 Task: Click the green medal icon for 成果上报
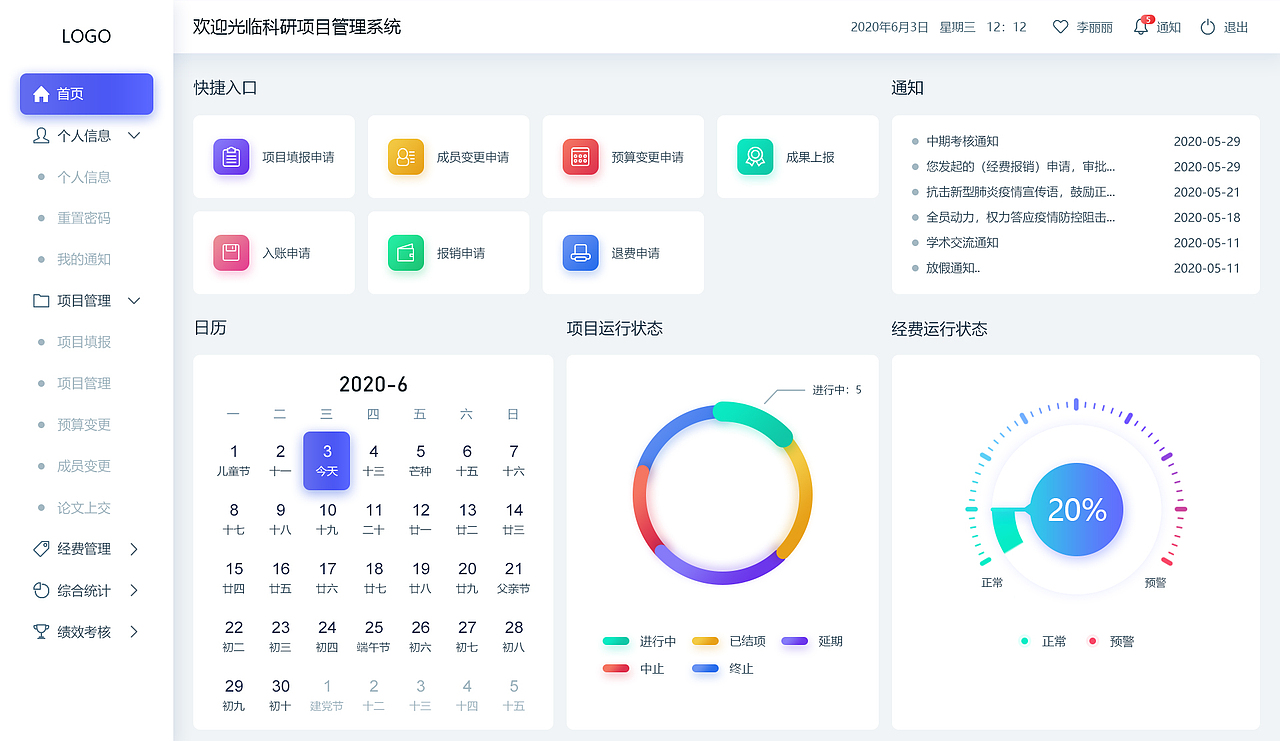(x=755, y=157)
